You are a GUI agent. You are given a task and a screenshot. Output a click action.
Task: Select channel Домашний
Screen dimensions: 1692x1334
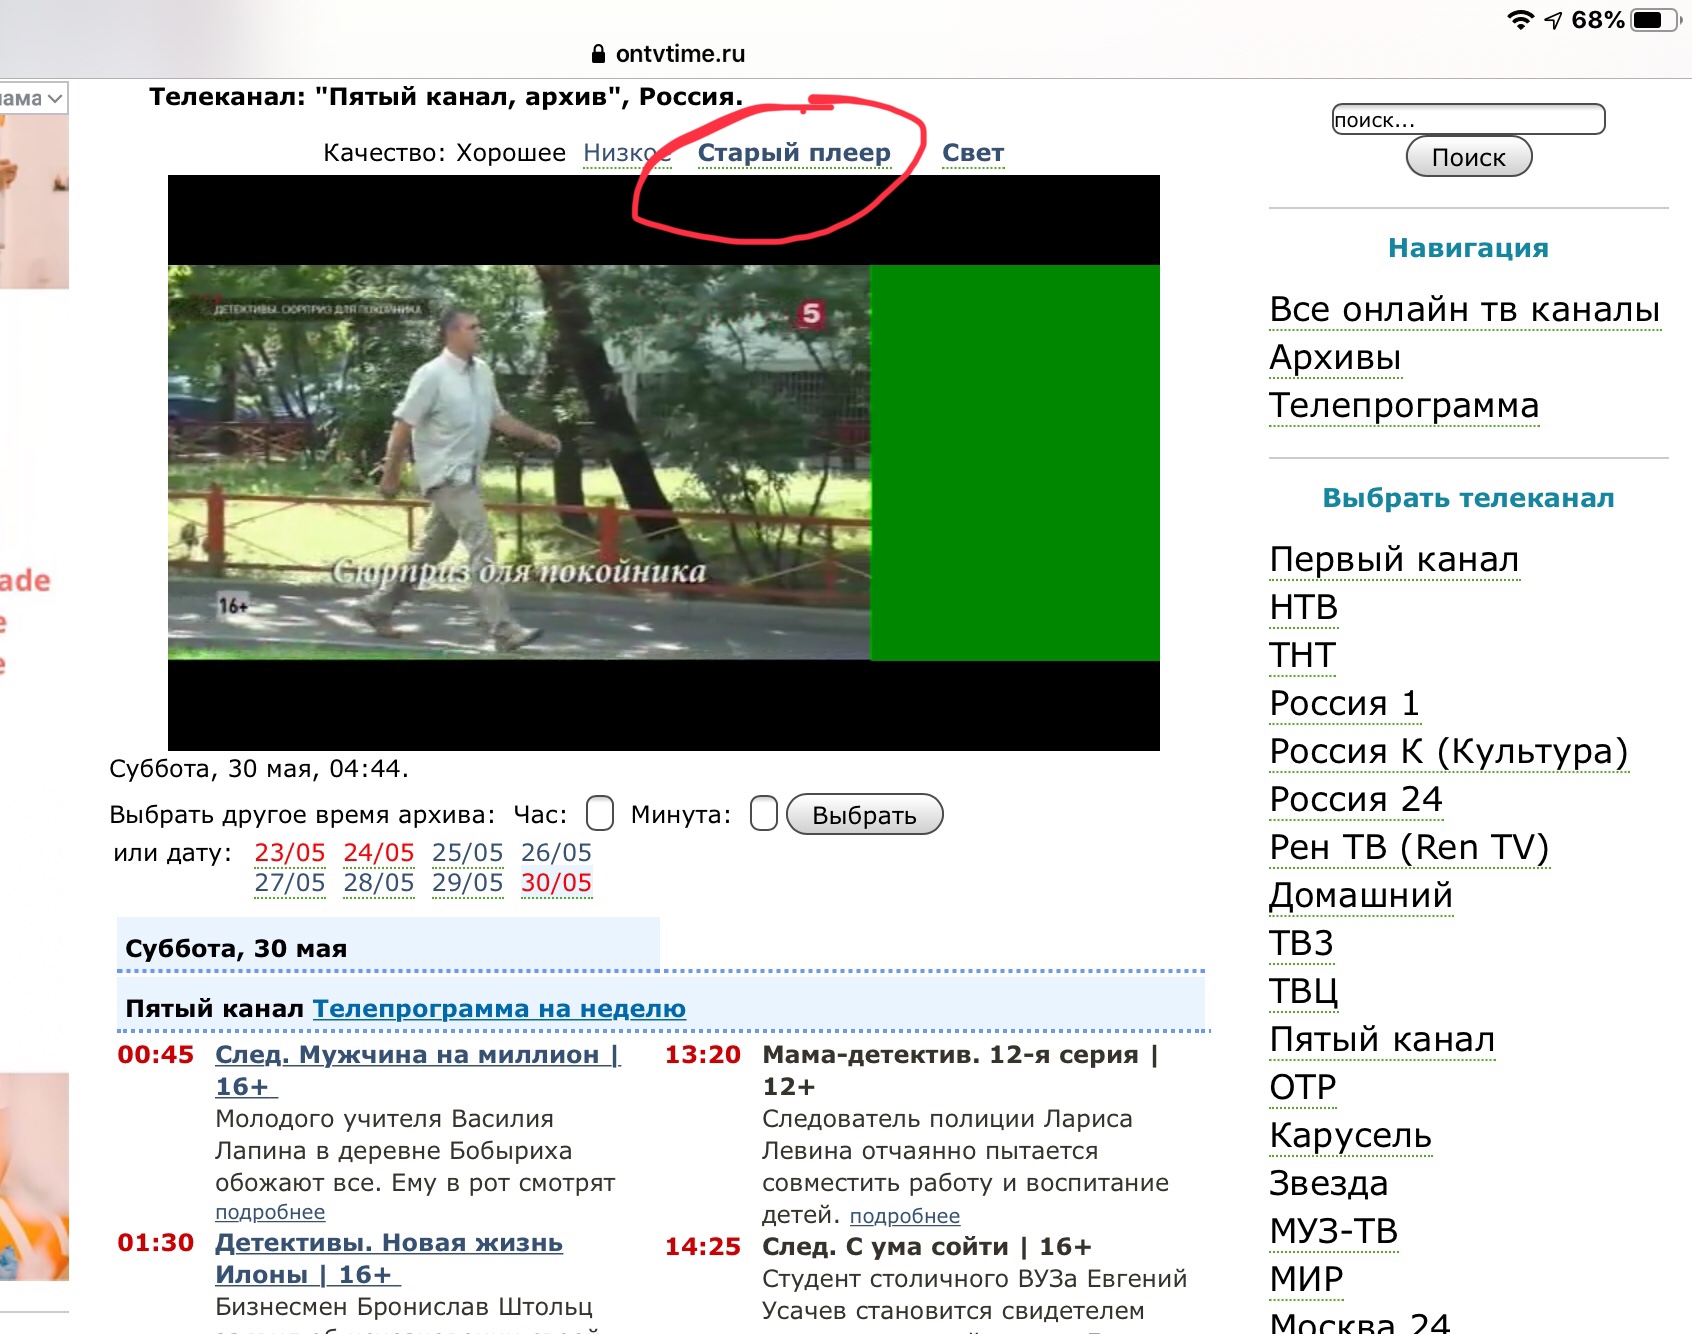click(1361, 896)
